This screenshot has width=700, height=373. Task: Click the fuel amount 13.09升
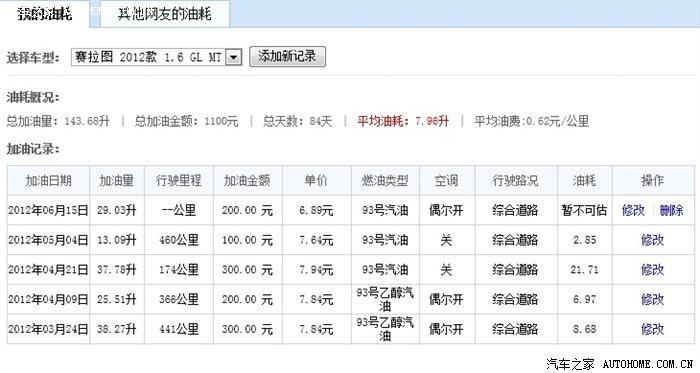tap(117, 240)
